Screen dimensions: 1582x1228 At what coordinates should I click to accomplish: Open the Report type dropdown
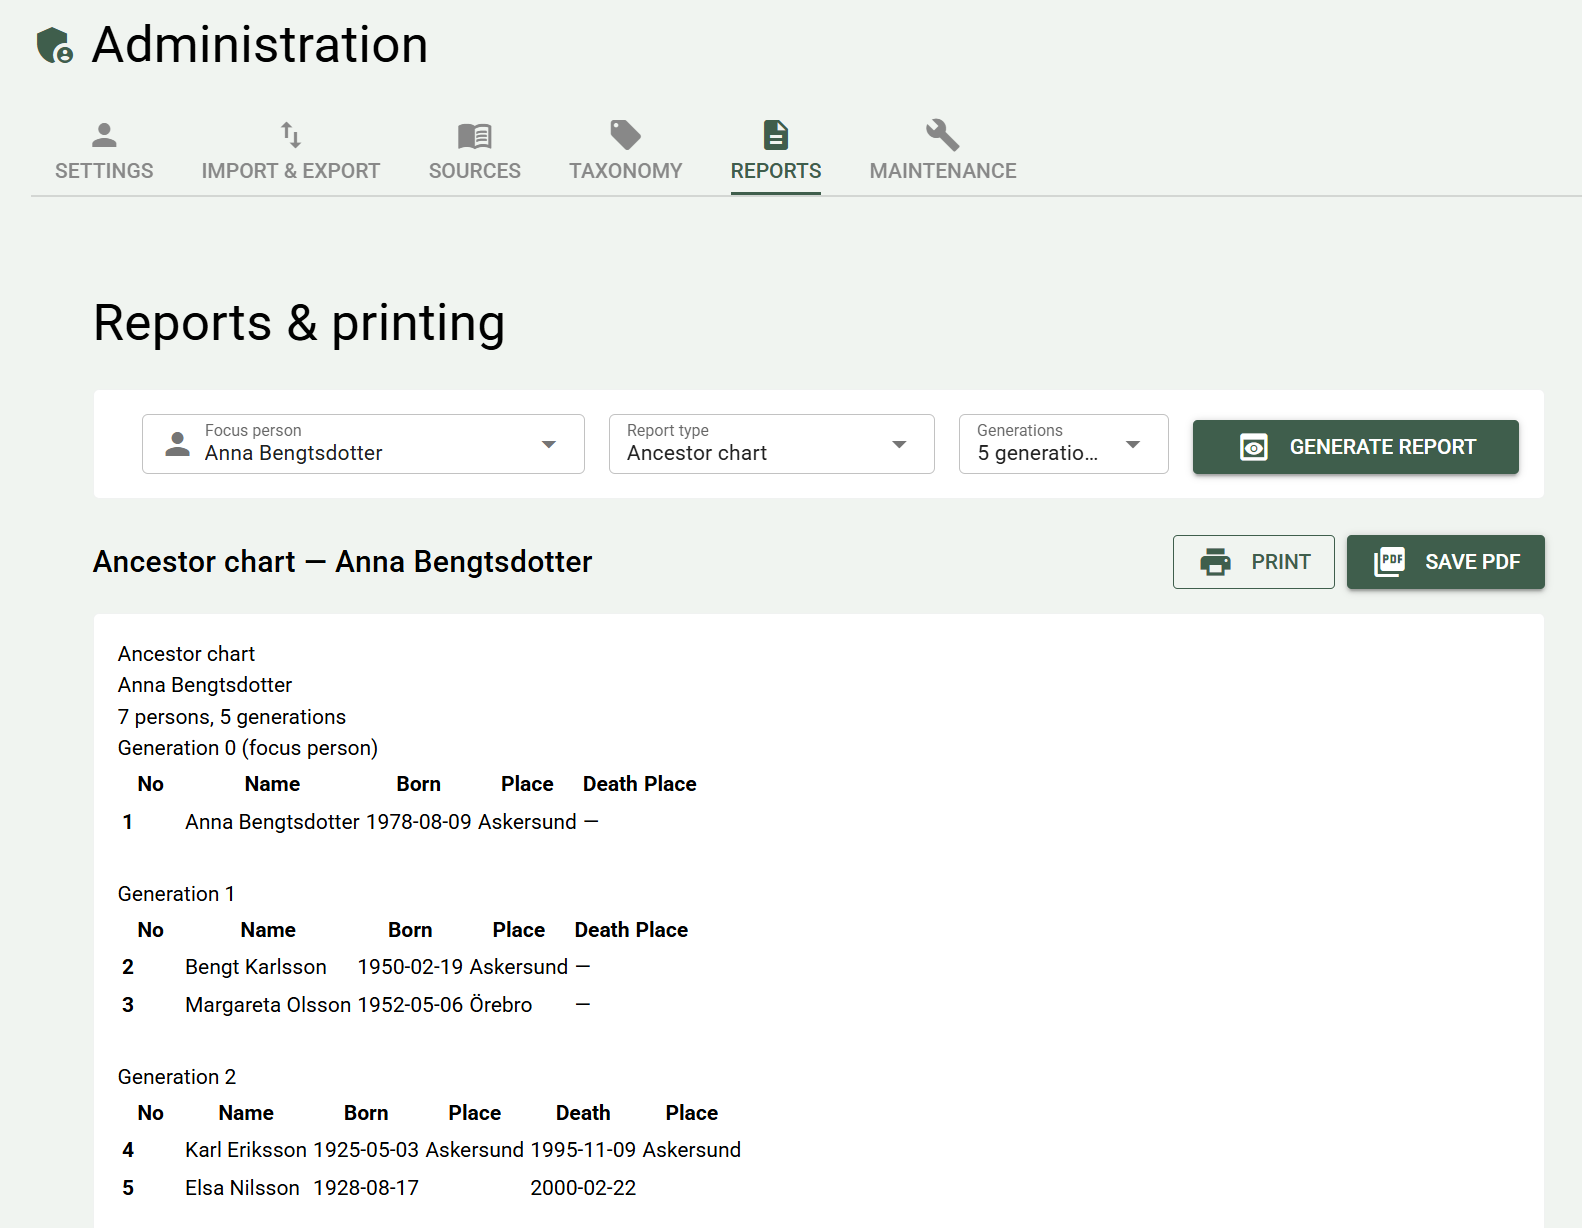772,444
